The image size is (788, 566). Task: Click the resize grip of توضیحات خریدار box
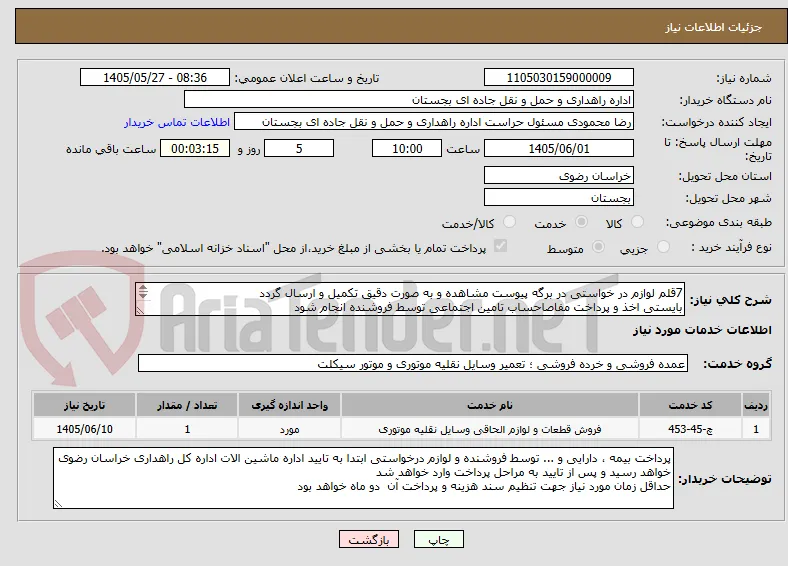click(58, 503)
